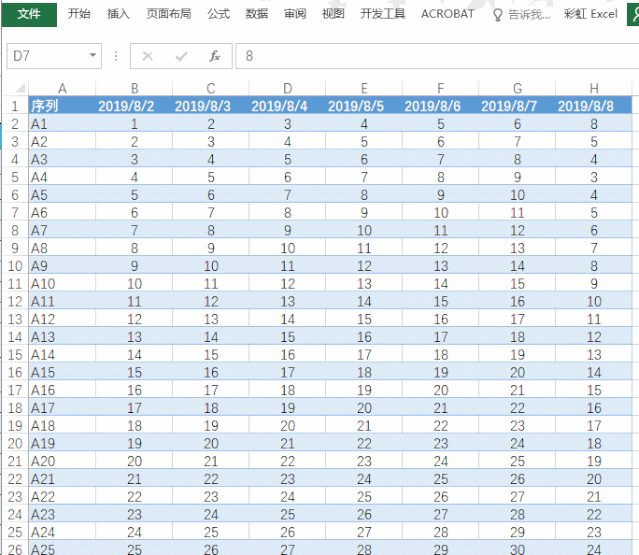Viewport: 639px width, 555px height.
Task: Click the 告诉我 lightbulb search box
Action: pos(522,15)
